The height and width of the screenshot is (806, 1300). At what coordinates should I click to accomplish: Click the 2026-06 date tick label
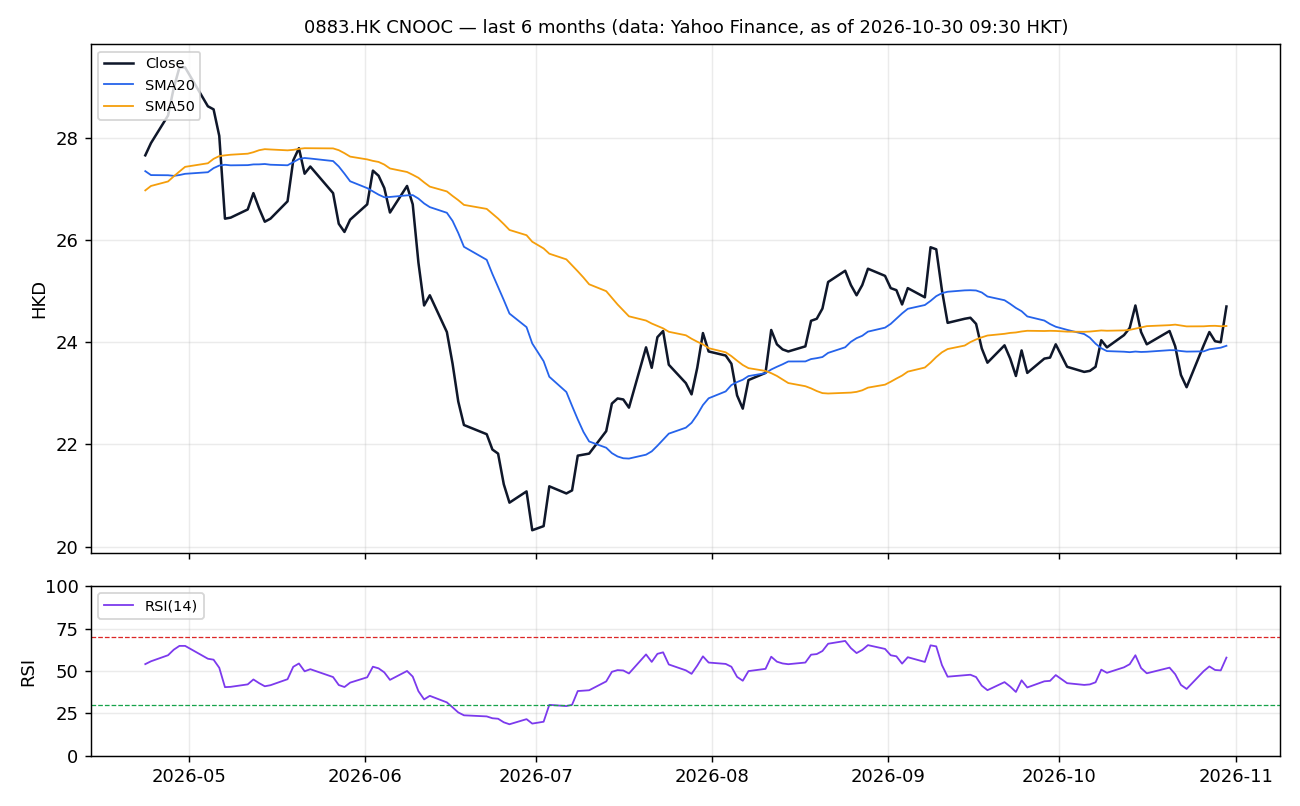365,777
